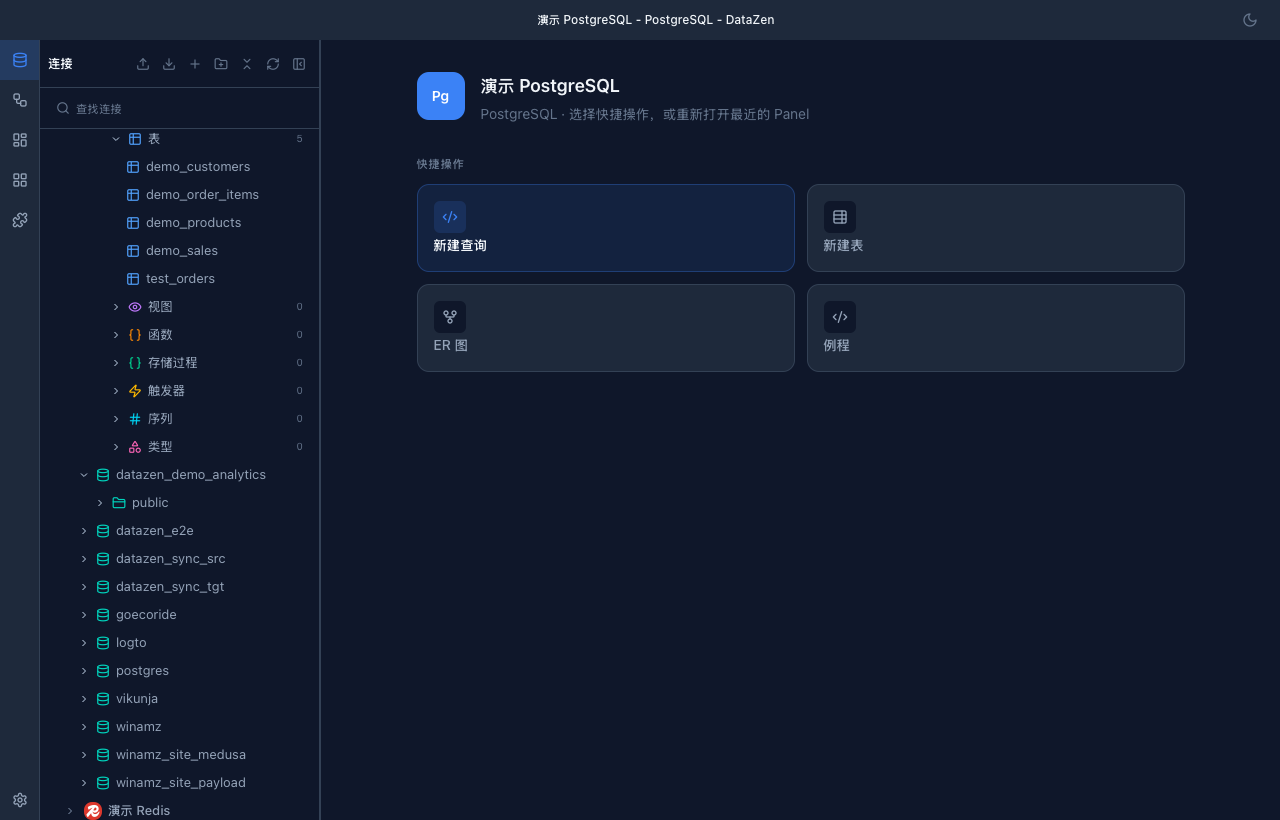Expand the 序列 sequences node
The image size is (1280, 820).
tap(116, 419)
